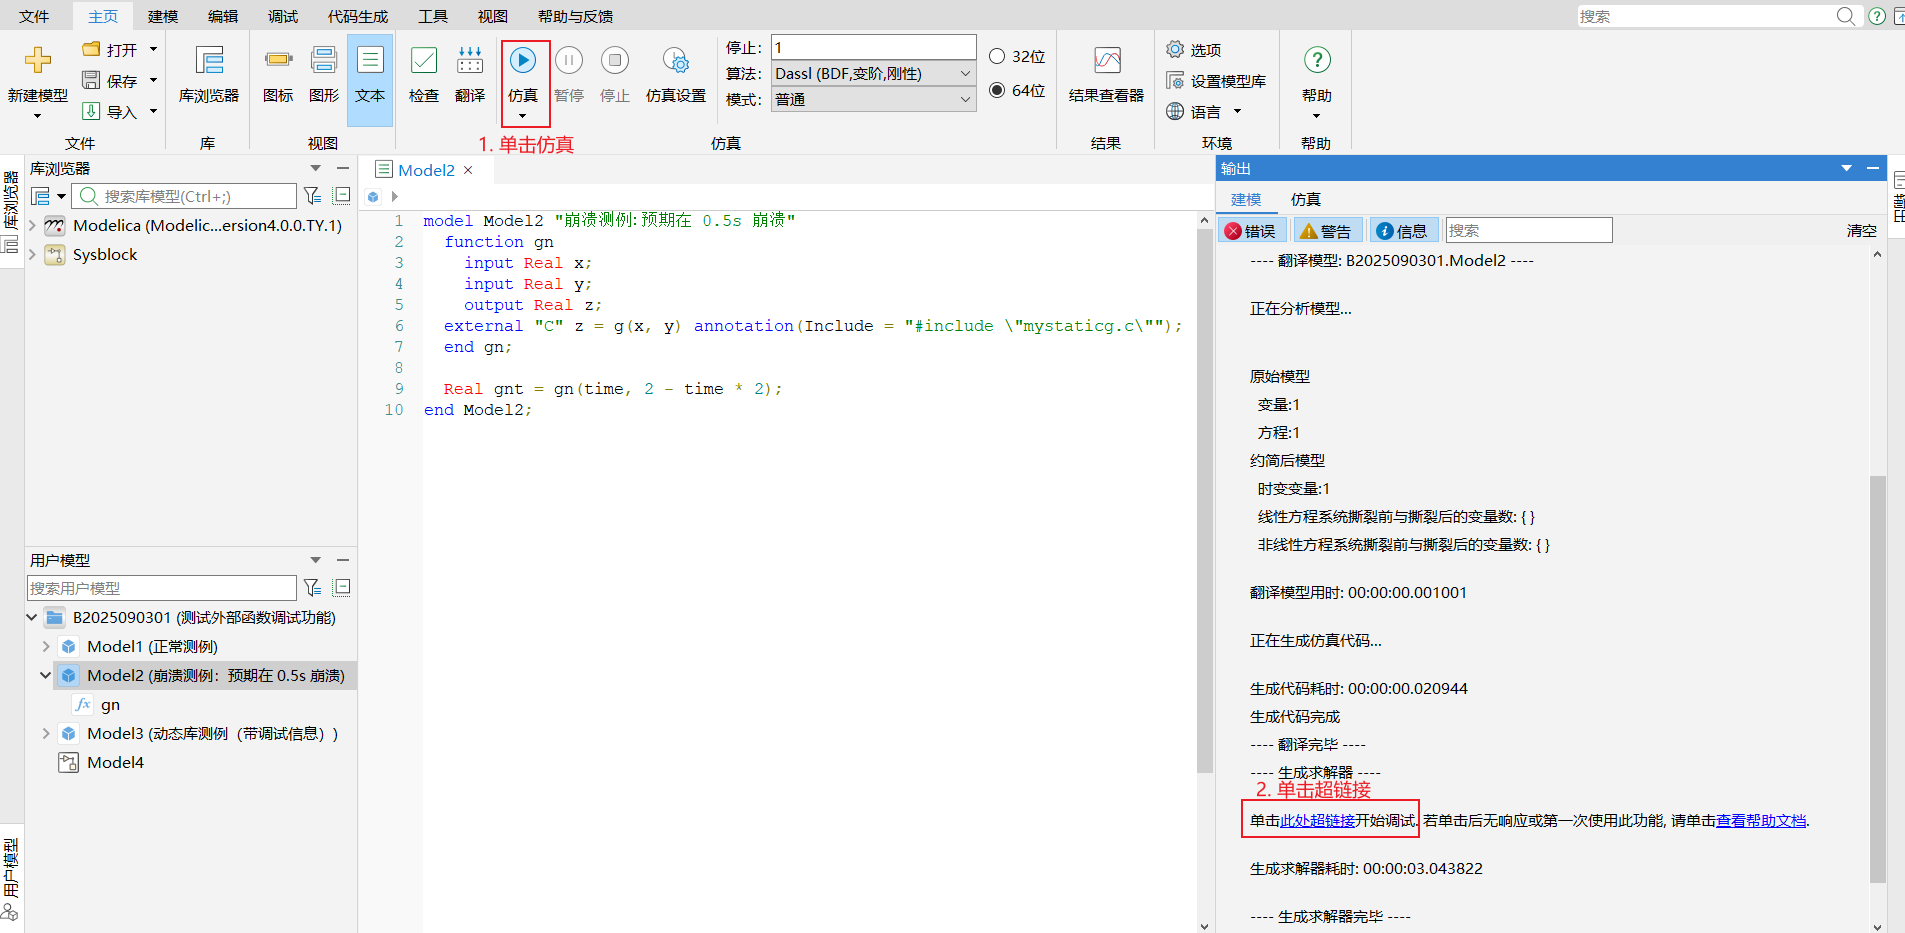Image resolution: width=1905 pixels, height=933 pixels.
Task: Select the 64位 radio button
Action: pos(997,90)
